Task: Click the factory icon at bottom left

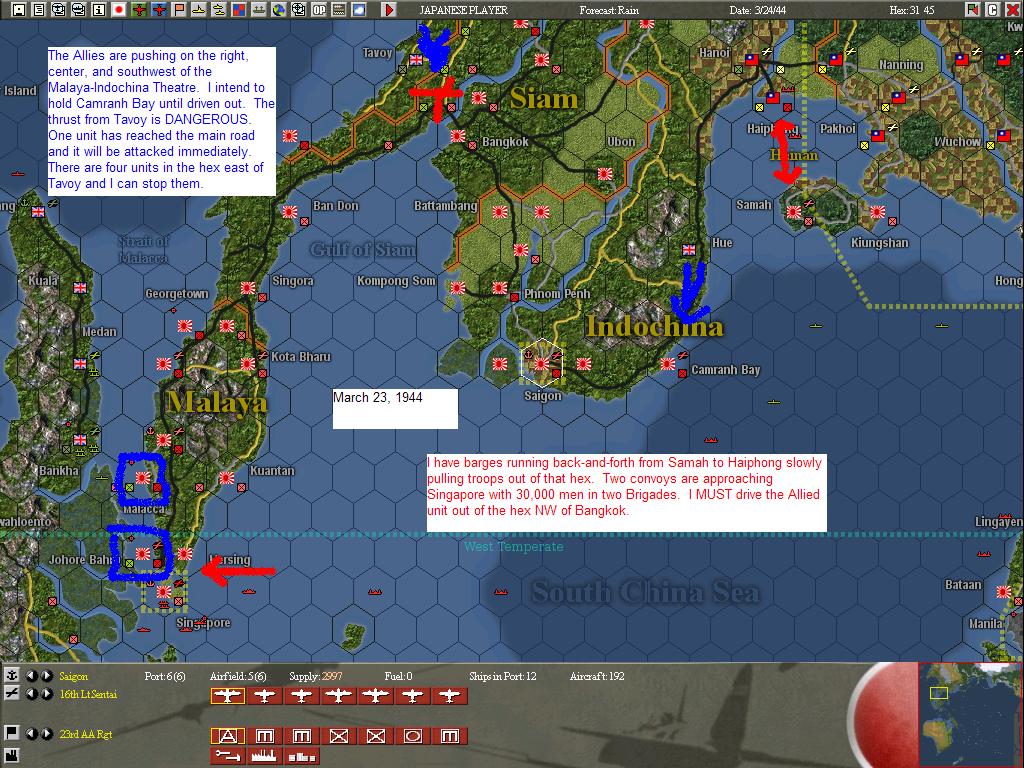Action: [x=11, y=754]
